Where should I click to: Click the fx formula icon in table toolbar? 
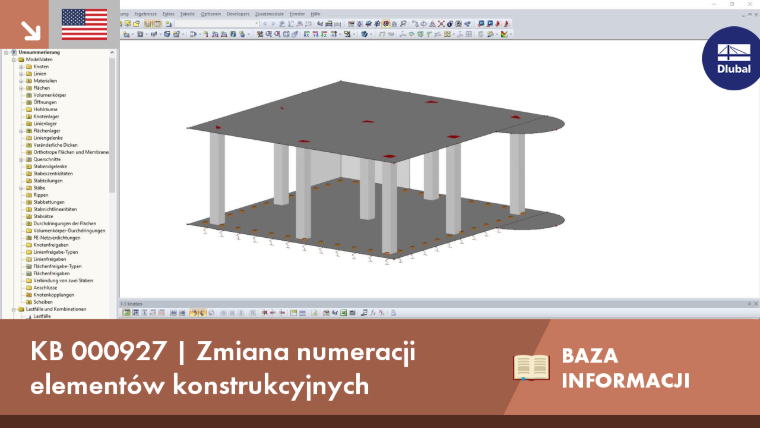tap(373, 313)
